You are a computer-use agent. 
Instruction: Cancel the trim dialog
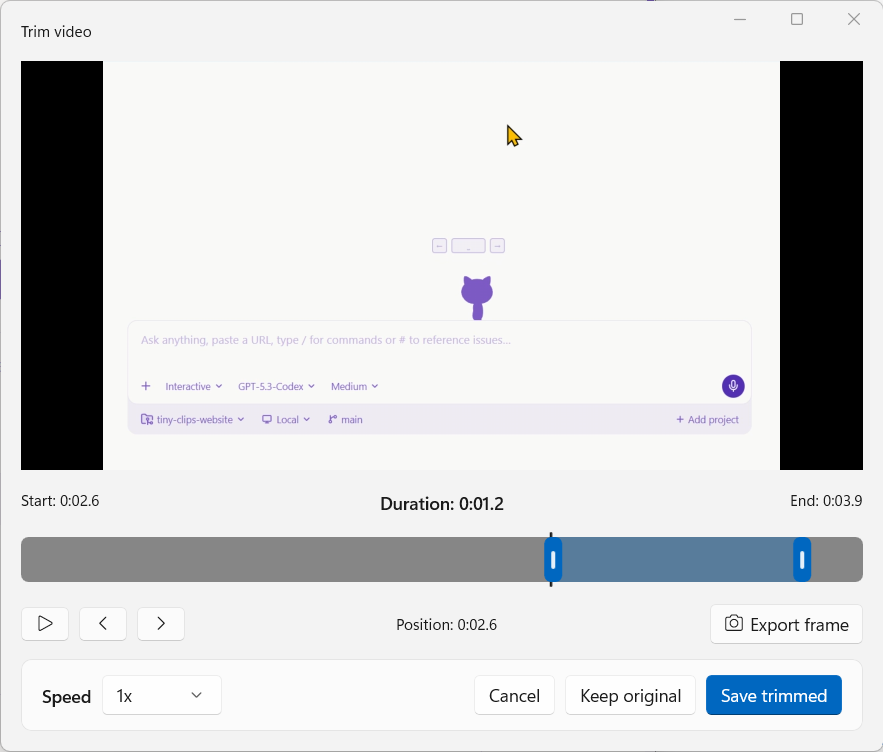coord(514,696)
